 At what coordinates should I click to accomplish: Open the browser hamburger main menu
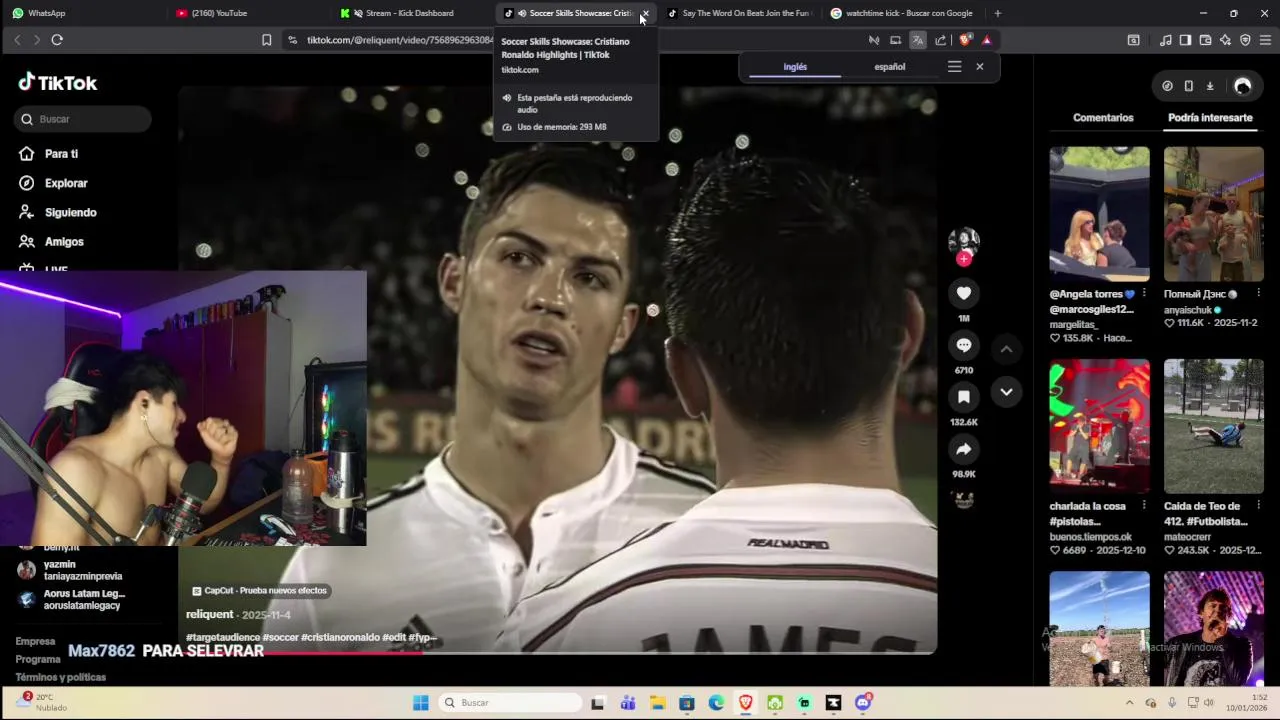point(1265,40)
